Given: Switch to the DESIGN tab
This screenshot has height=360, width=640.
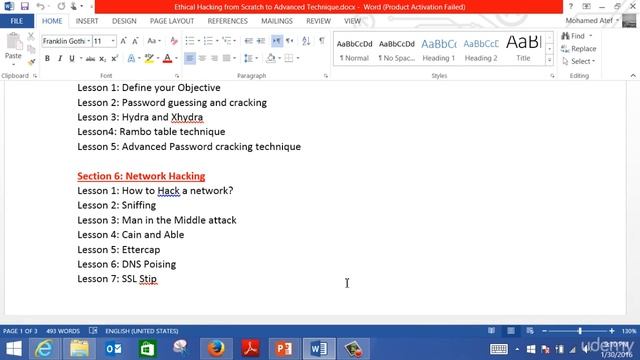Looking at the screenshot, I should (x=124, y=21).
